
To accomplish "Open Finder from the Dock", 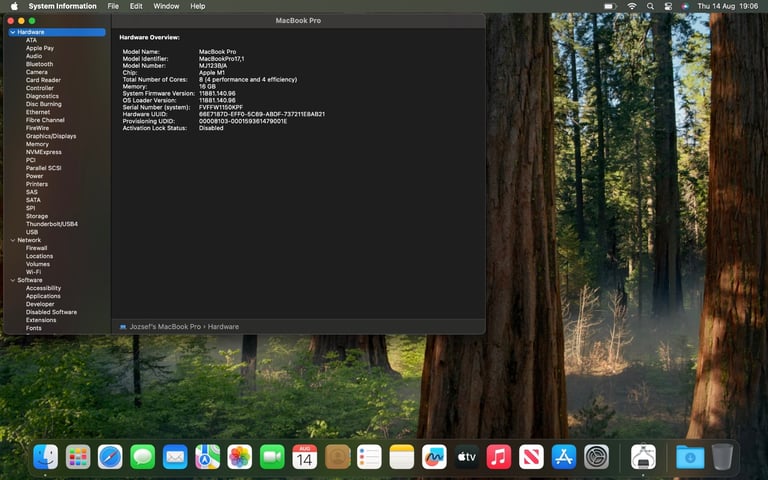I will click(x=46, y=456).
